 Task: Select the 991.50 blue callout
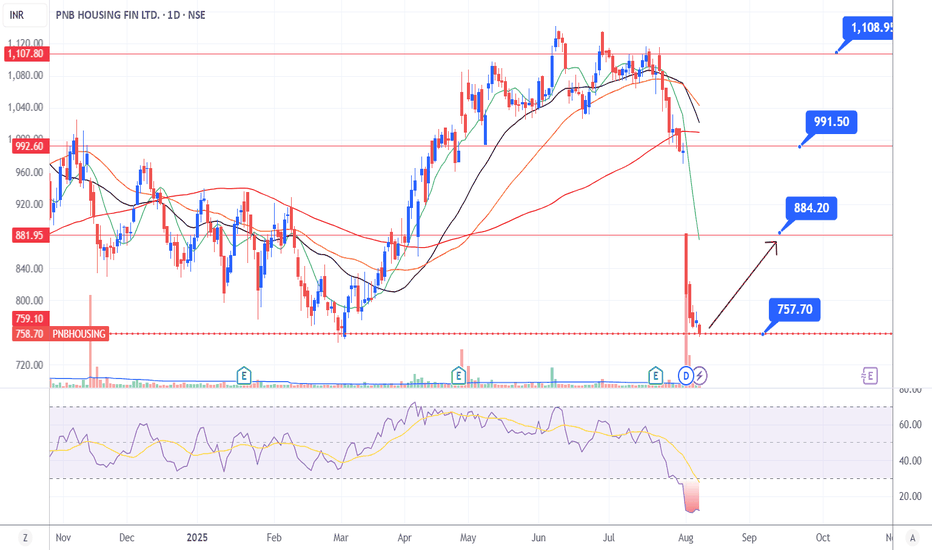pyautogui.click(x=832, y=122)
